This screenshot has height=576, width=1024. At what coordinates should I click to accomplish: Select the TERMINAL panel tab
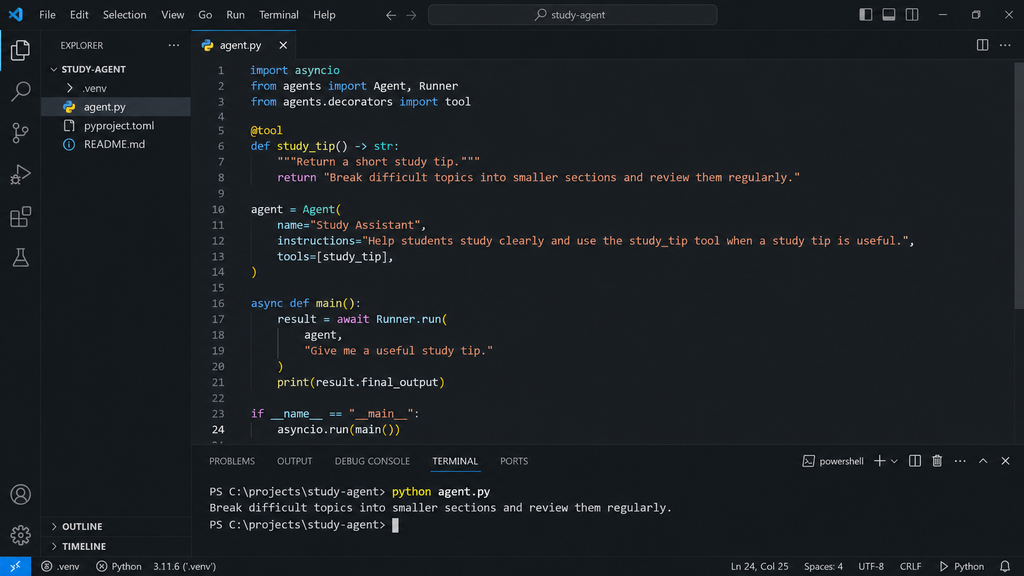tap(455, 461)
